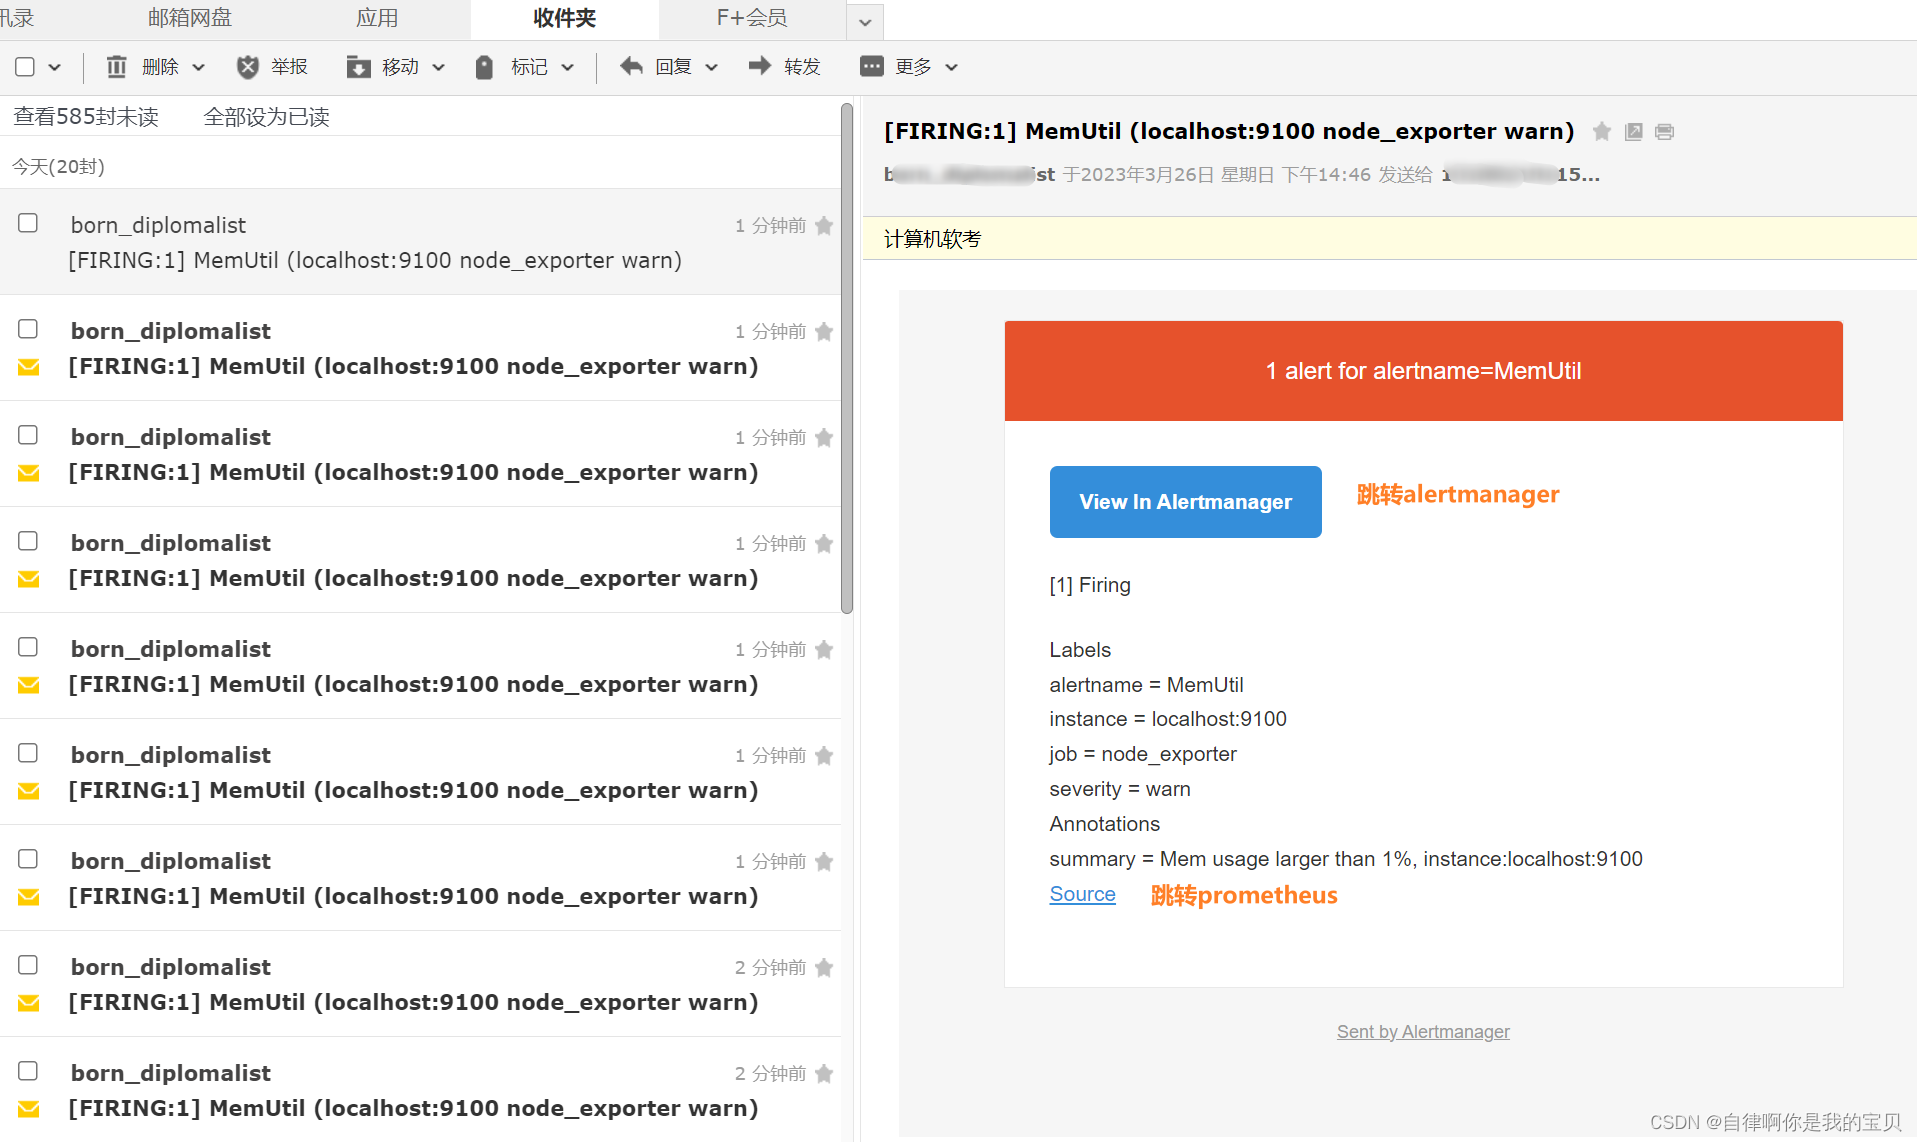
Task: Click the trash Delete icon in toolbar
Action: (x=117, y=67)
